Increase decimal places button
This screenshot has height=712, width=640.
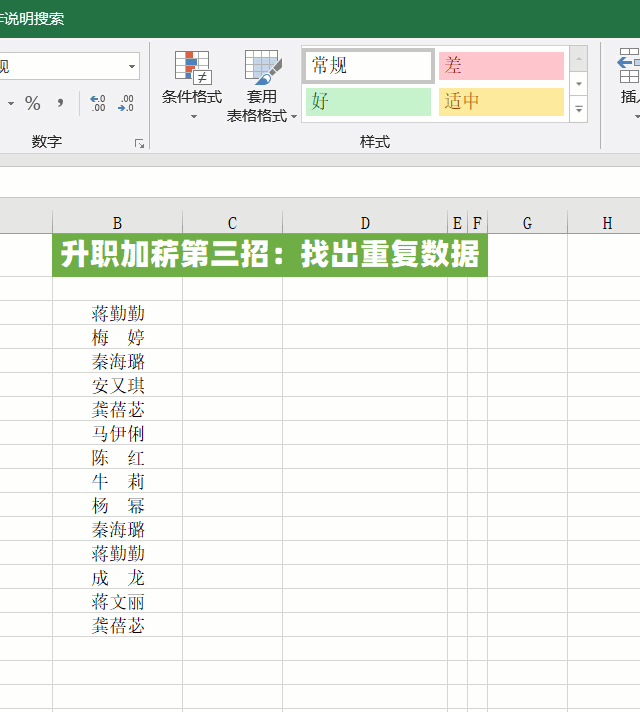pyautogui.click(x=98, y=104)
